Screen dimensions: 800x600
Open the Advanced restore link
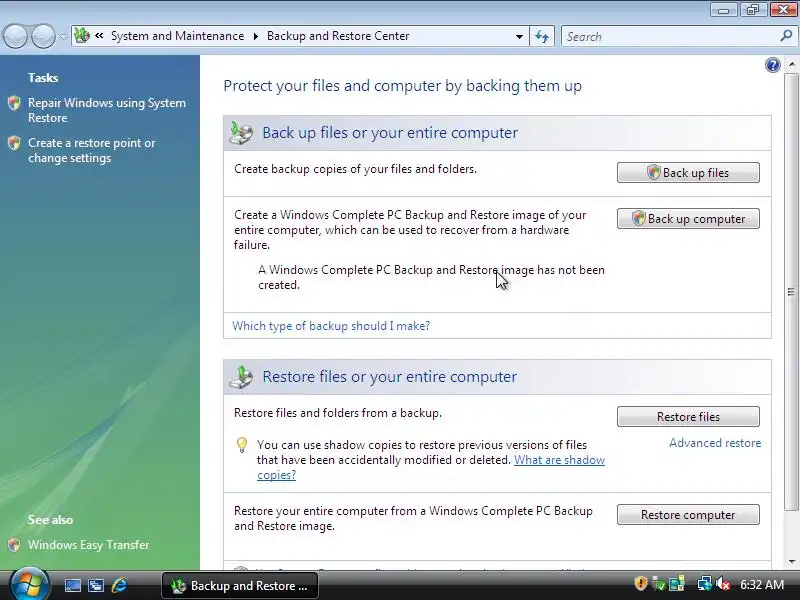[x=715, y=443]
